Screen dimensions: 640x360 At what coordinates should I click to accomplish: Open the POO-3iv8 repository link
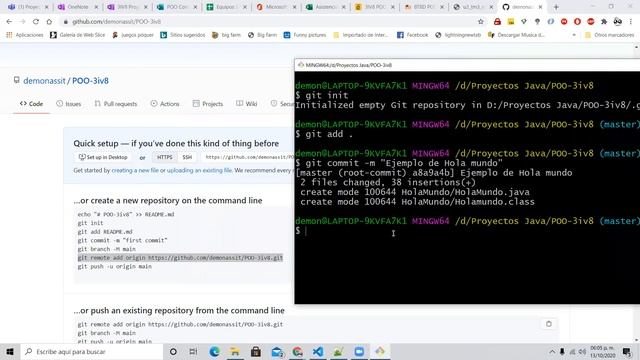point(90,81)
